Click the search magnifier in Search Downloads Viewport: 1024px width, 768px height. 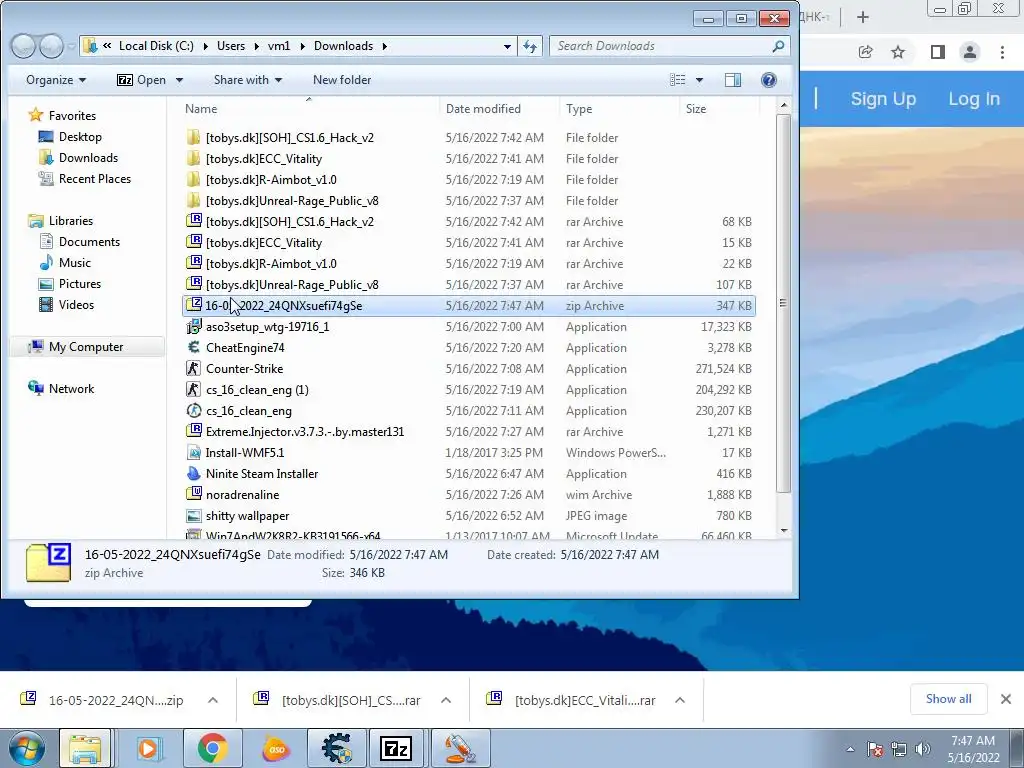pyautogui.click(x=778, y=46)
